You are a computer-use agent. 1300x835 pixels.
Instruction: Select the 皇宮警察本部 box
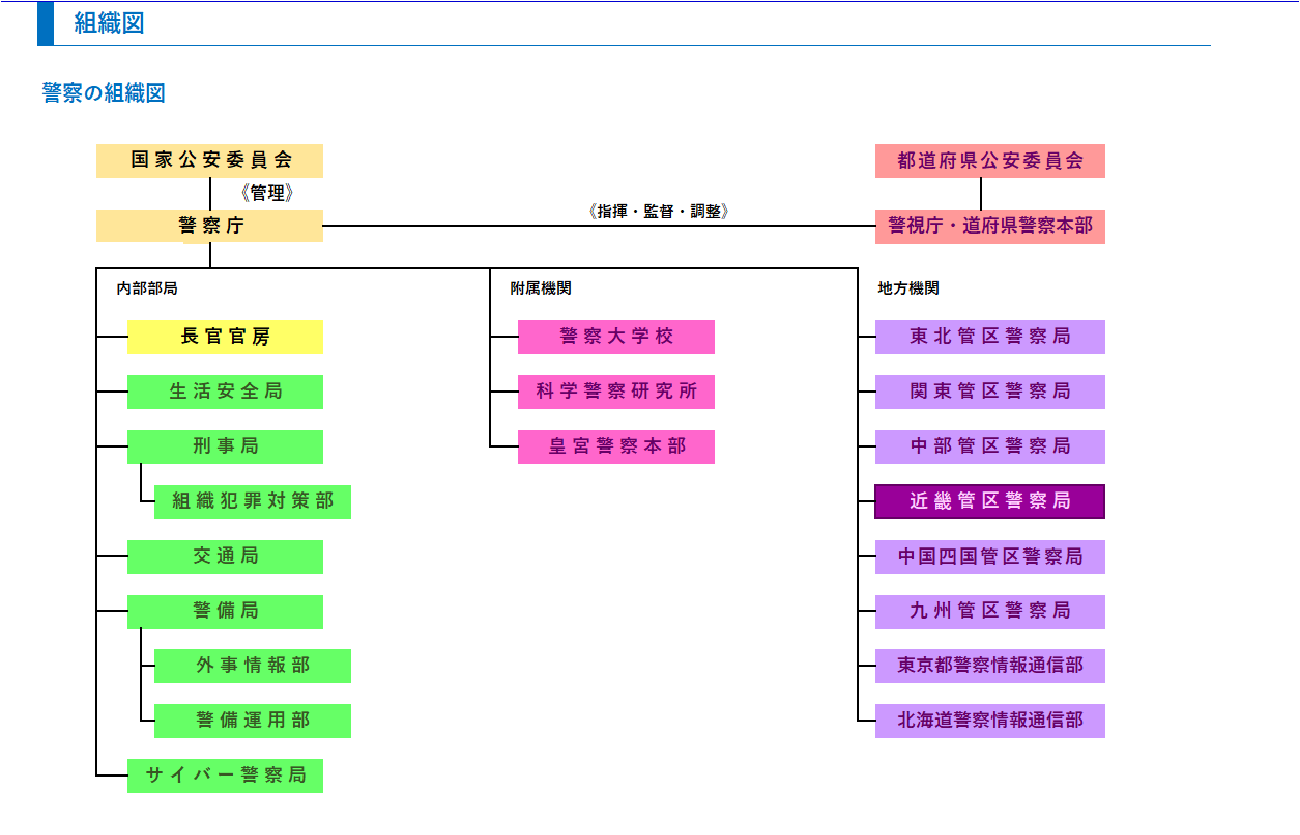point(616,447)
